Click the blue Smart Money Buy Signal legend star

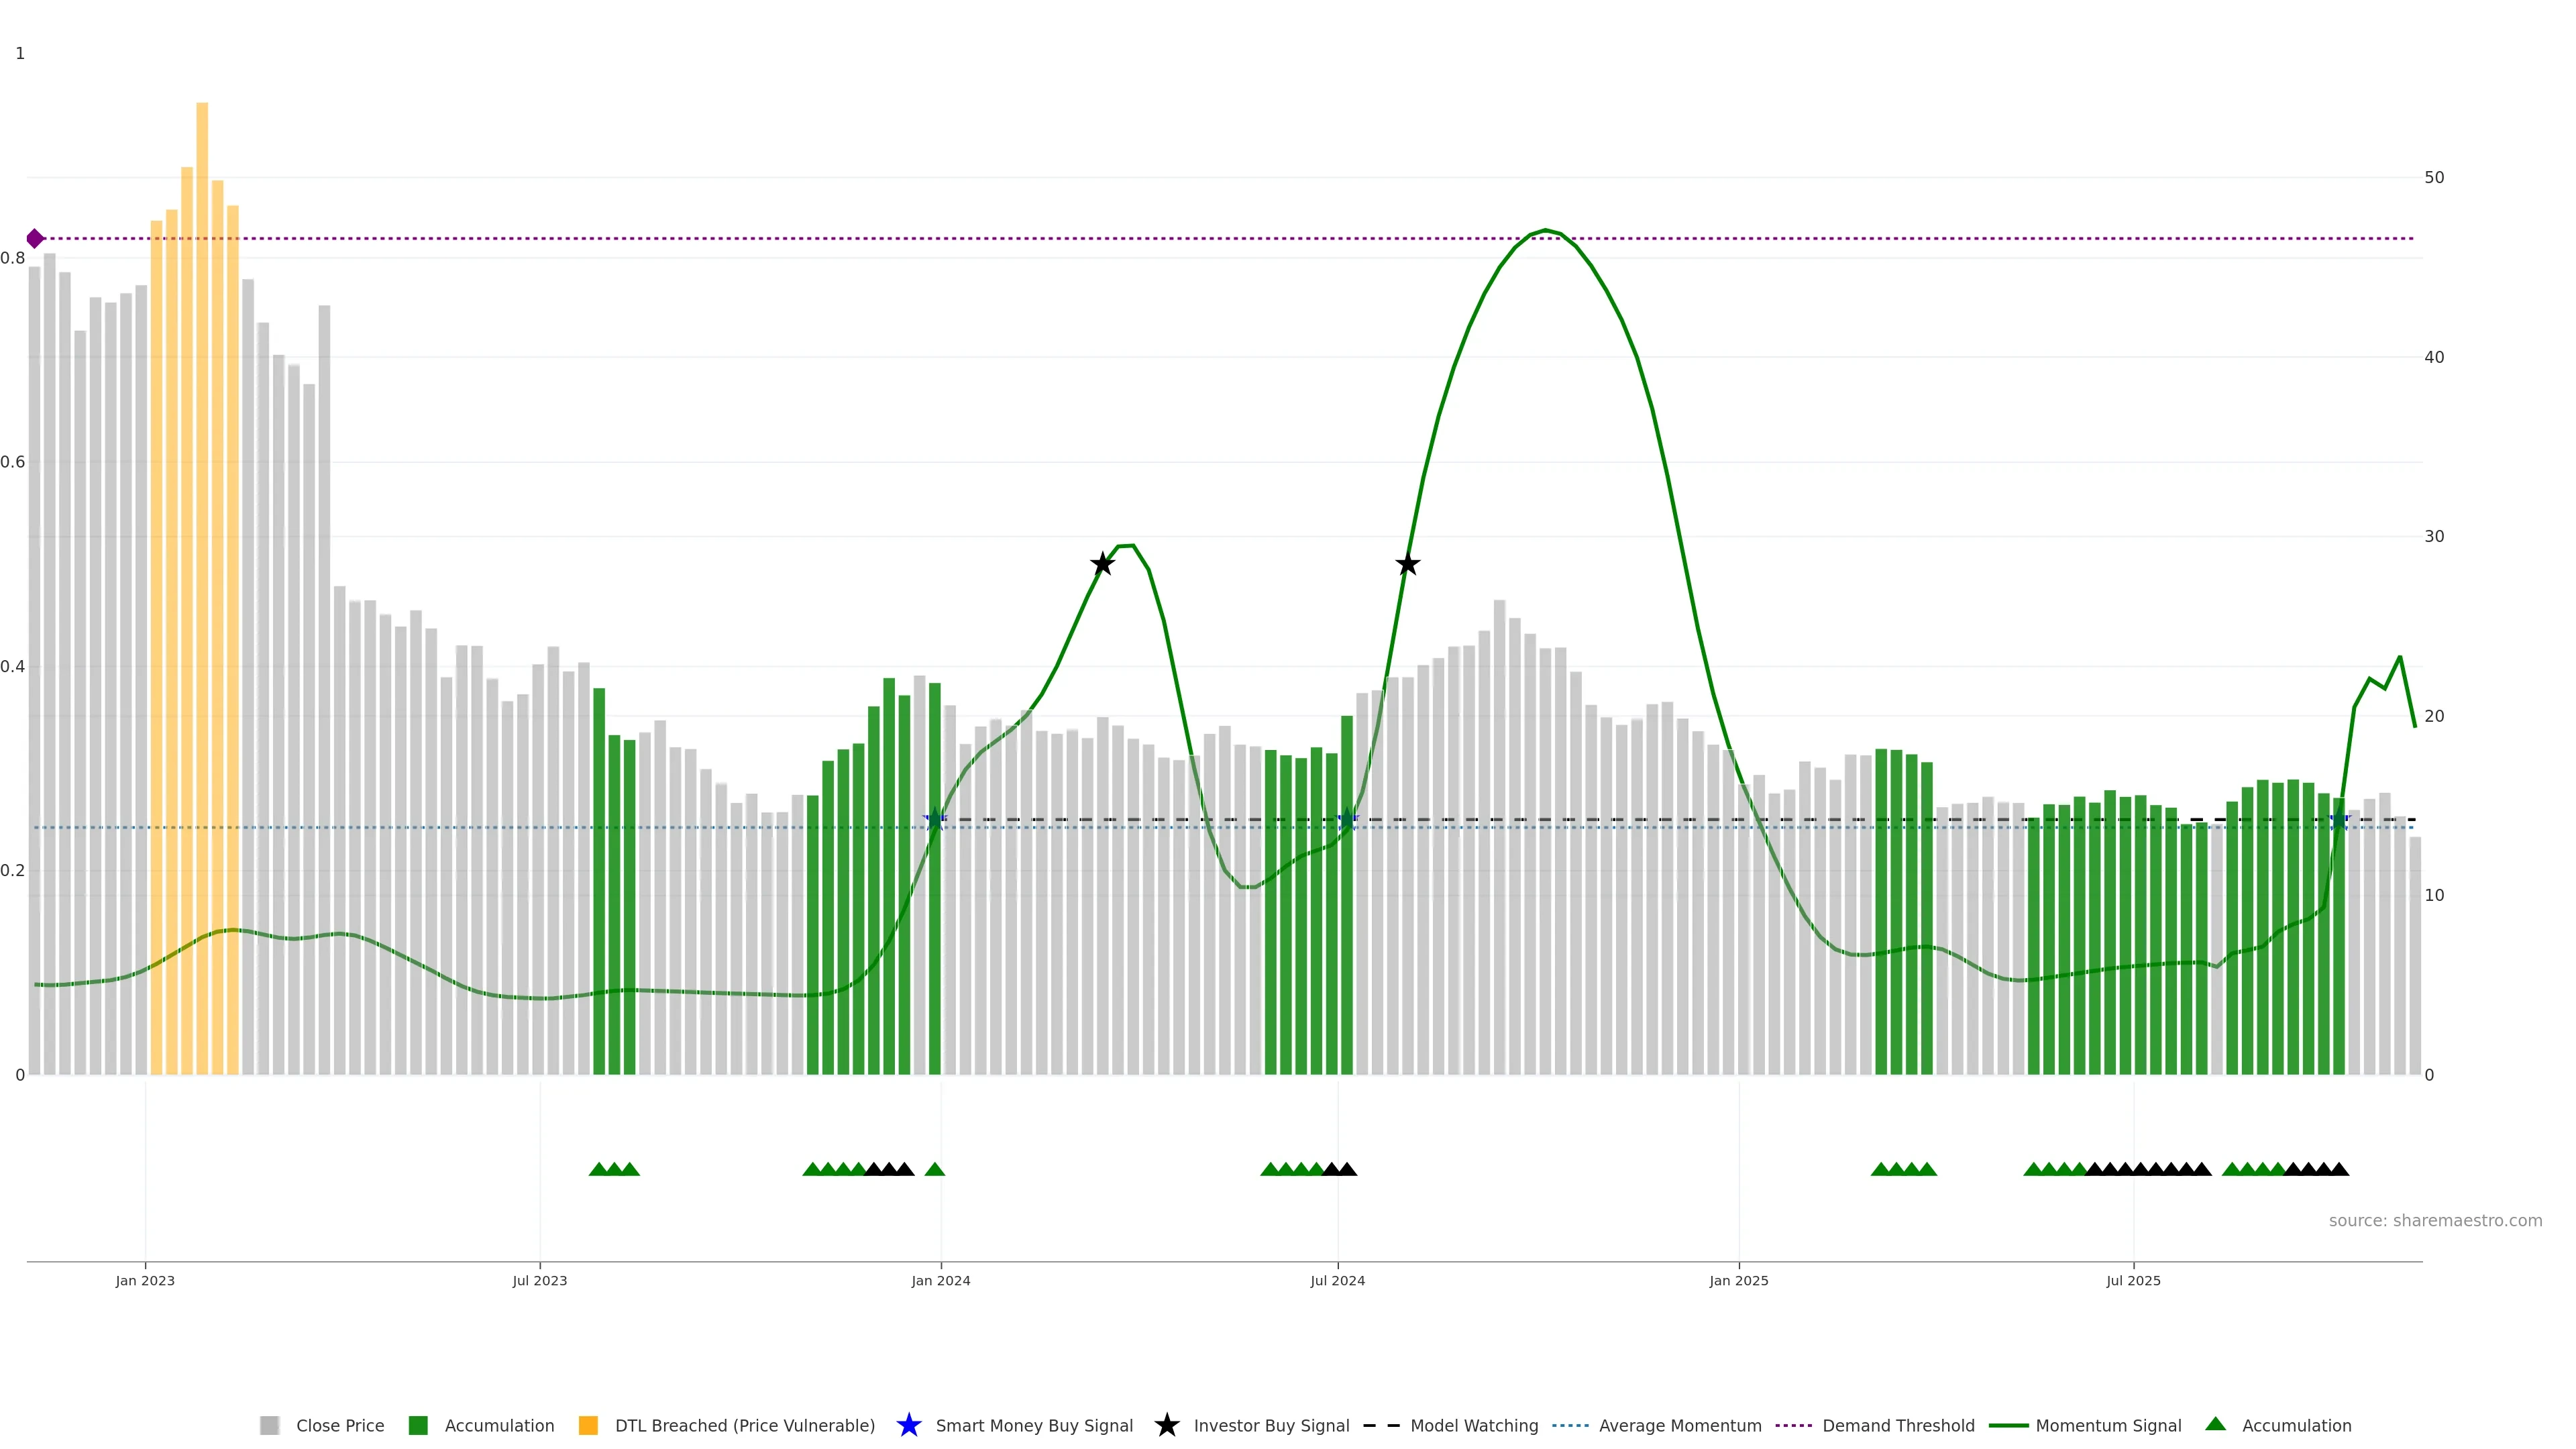pos(909,1425)
